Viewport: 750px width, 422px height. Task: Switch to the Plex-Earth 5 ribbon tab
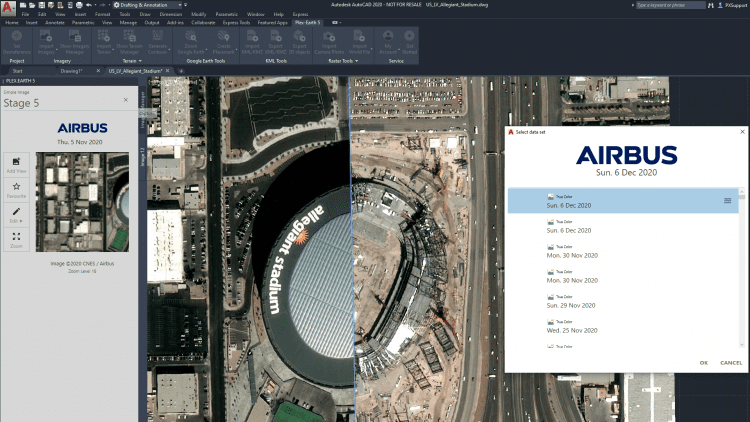click(308, 22)
